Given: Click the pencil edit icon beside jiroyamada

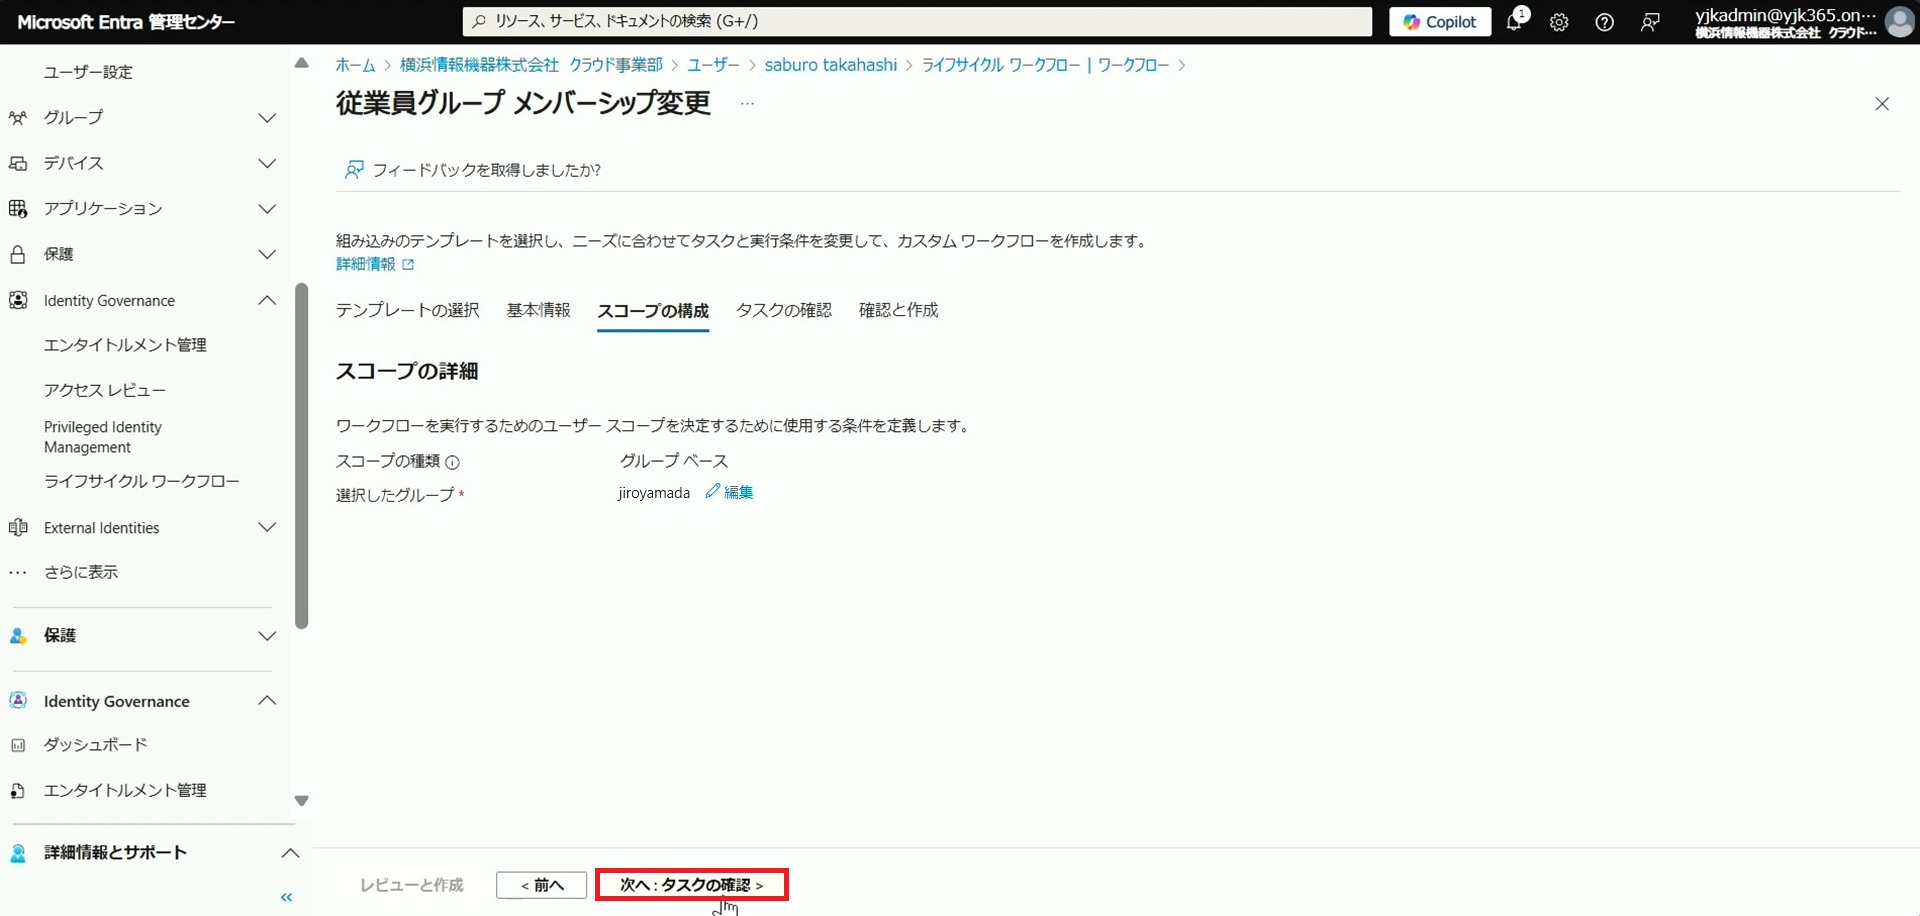Looking at the screenshot, I should click(713, 491).
